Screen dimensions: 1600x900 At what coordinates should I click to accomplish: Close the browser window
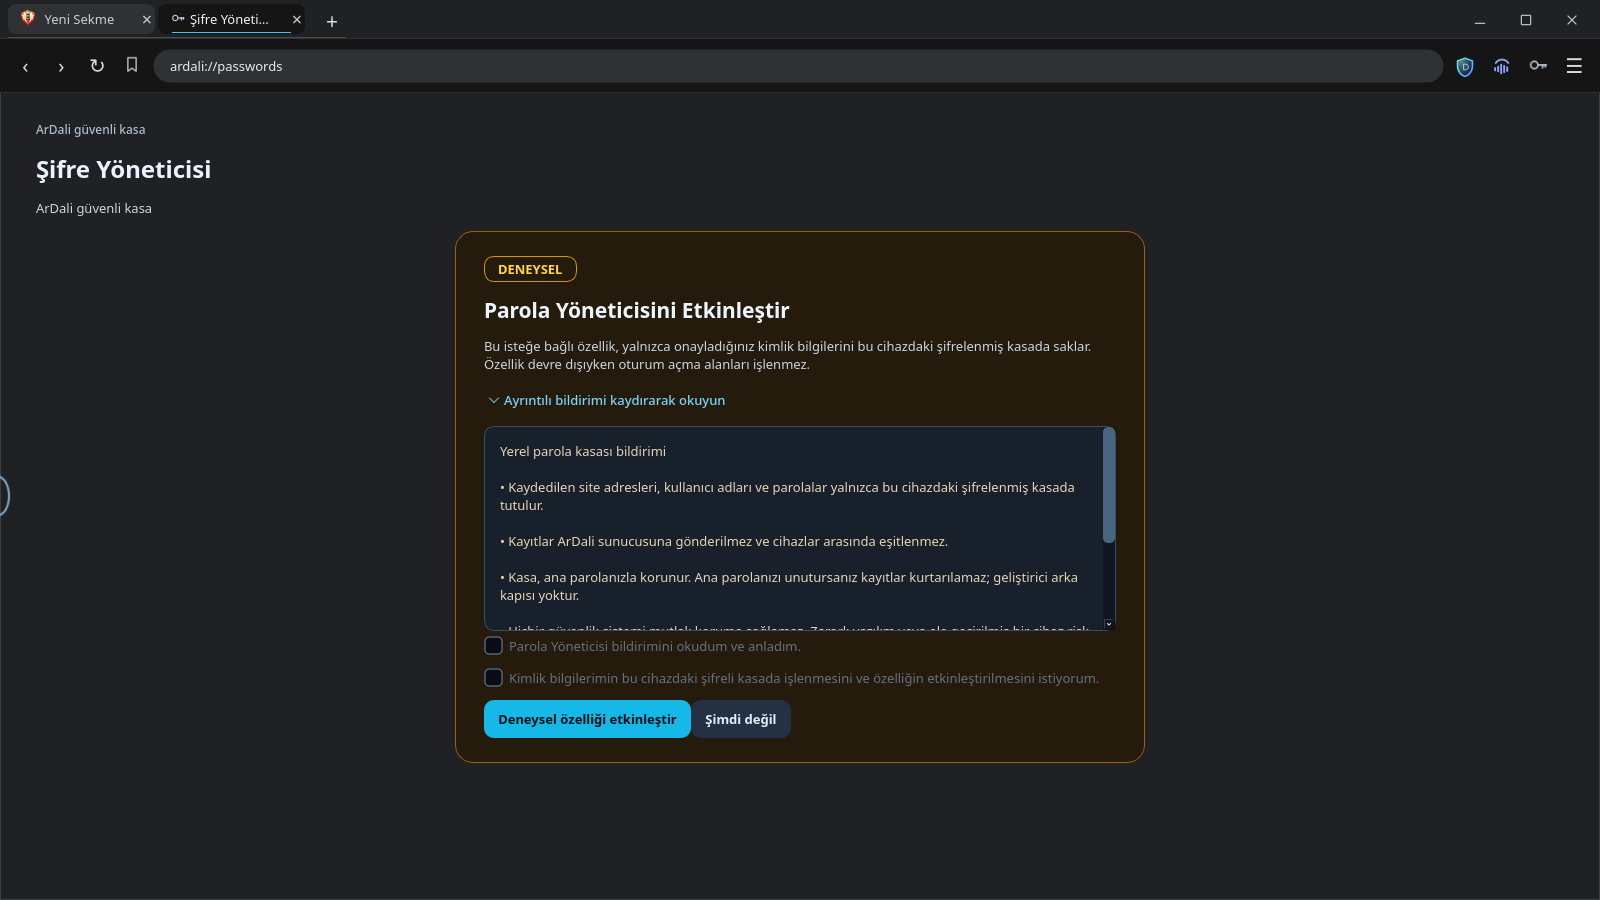pos(1572,20)
